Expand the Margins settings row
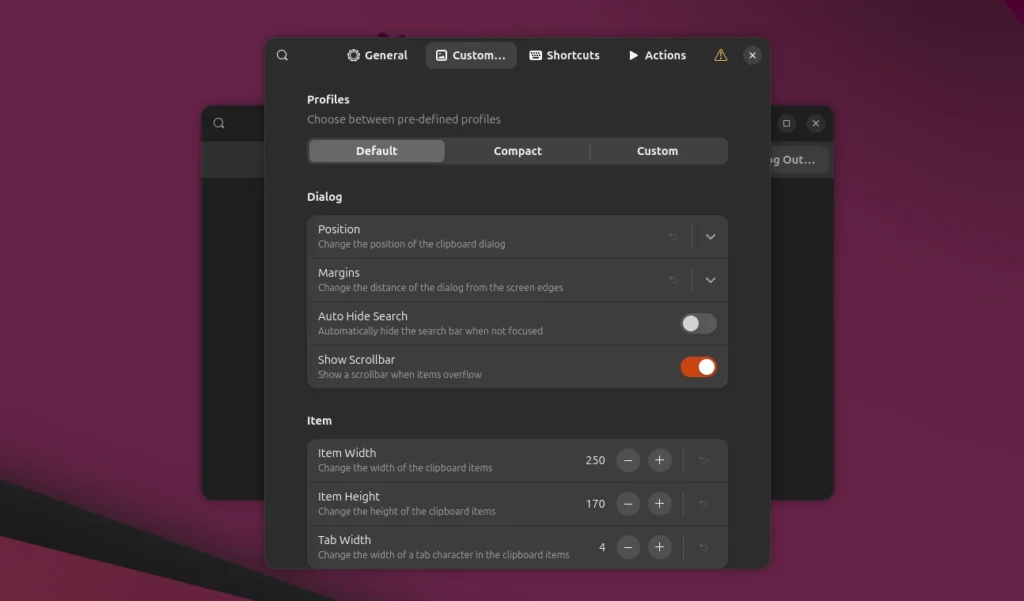 point(710,280)
